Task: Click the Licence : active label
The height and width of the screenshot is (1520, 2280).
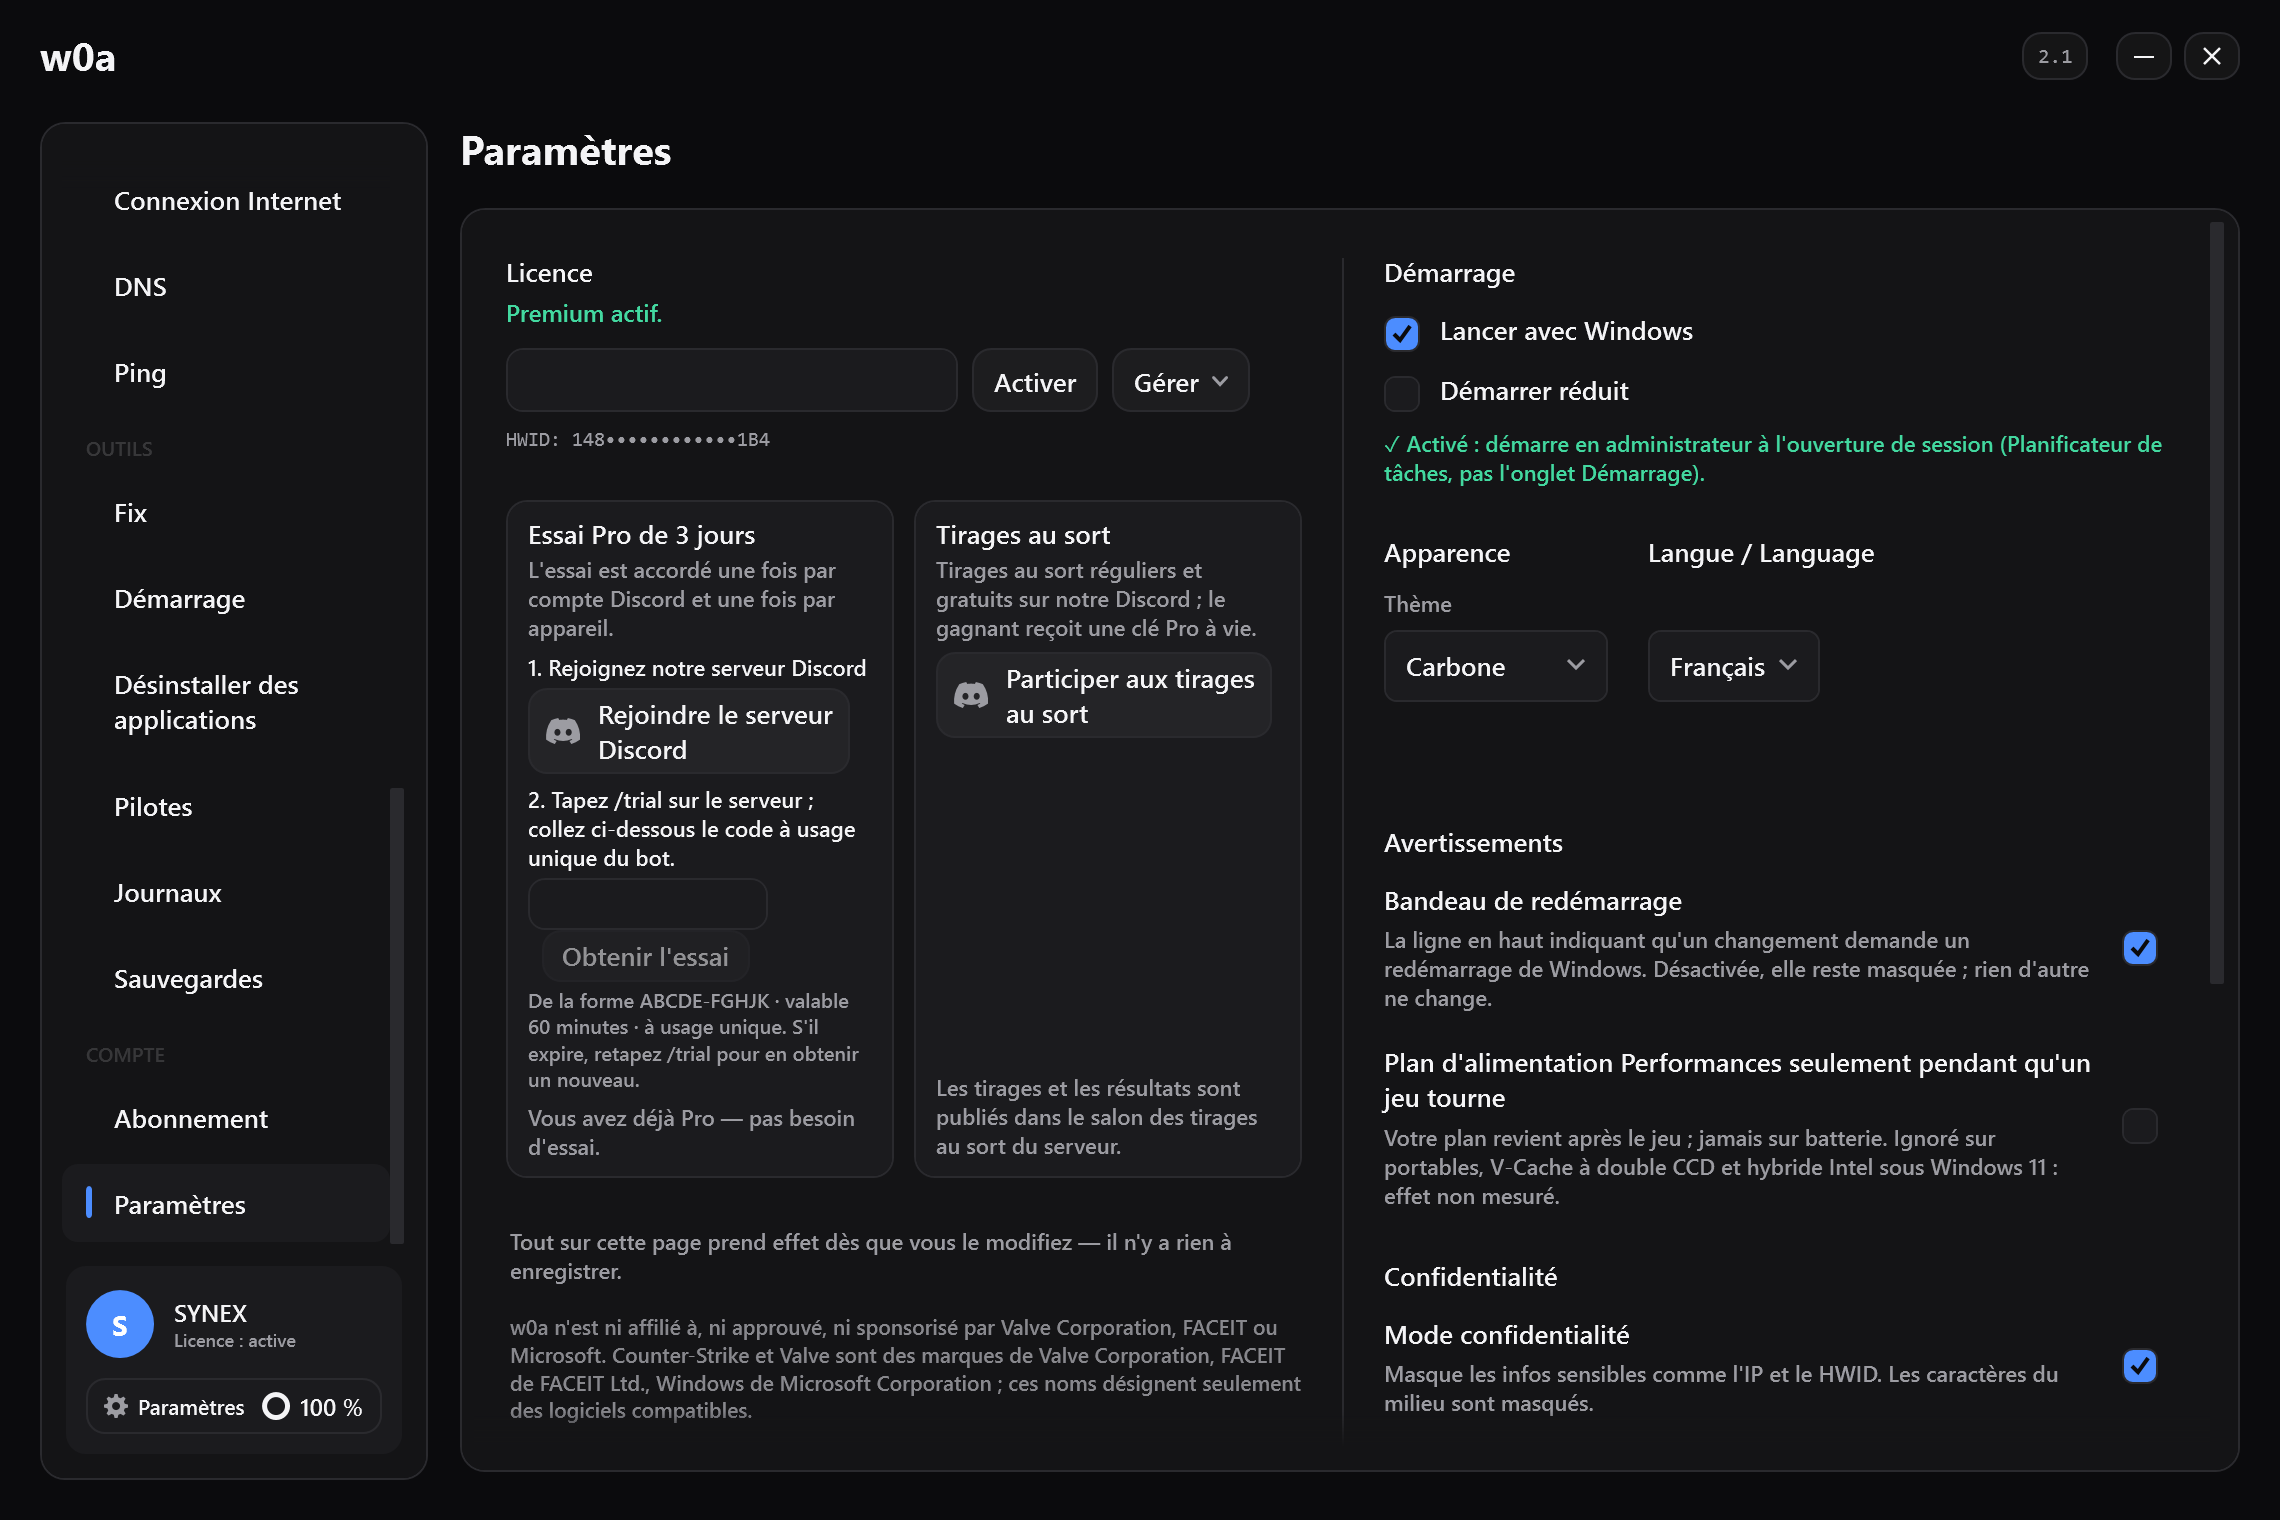Action: [x=235, y=1341]
